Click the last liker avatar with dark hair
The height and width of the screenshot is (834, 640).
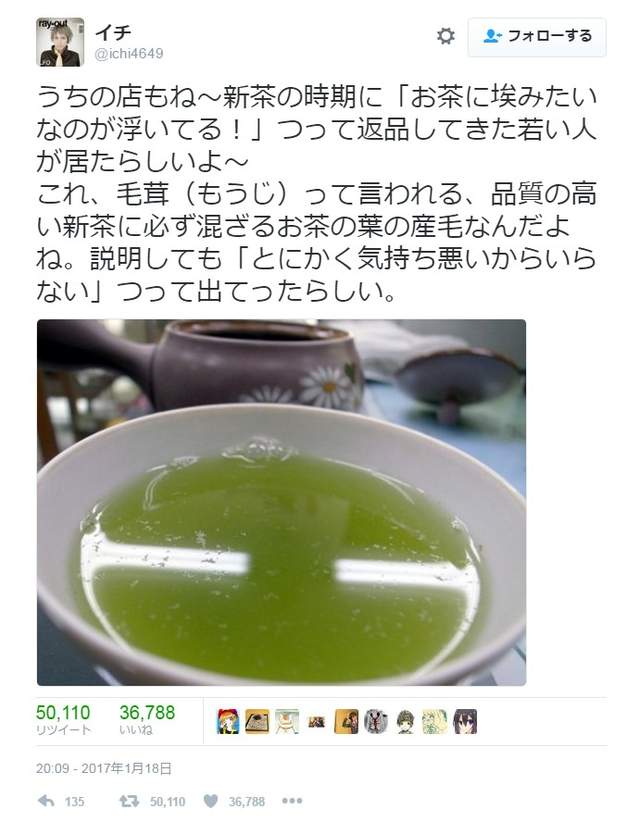[465, 722]
